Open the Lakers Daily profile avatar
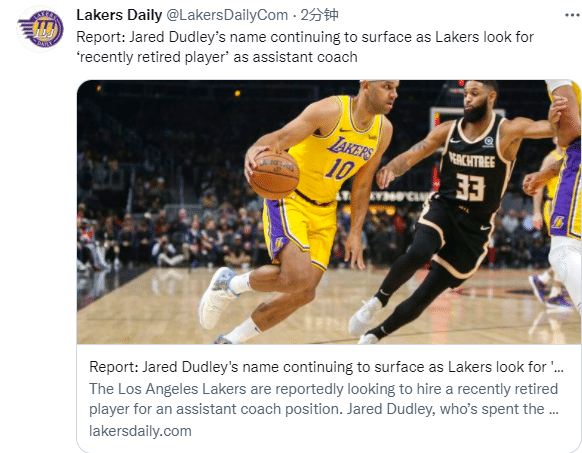 click(x=40, y=29)
